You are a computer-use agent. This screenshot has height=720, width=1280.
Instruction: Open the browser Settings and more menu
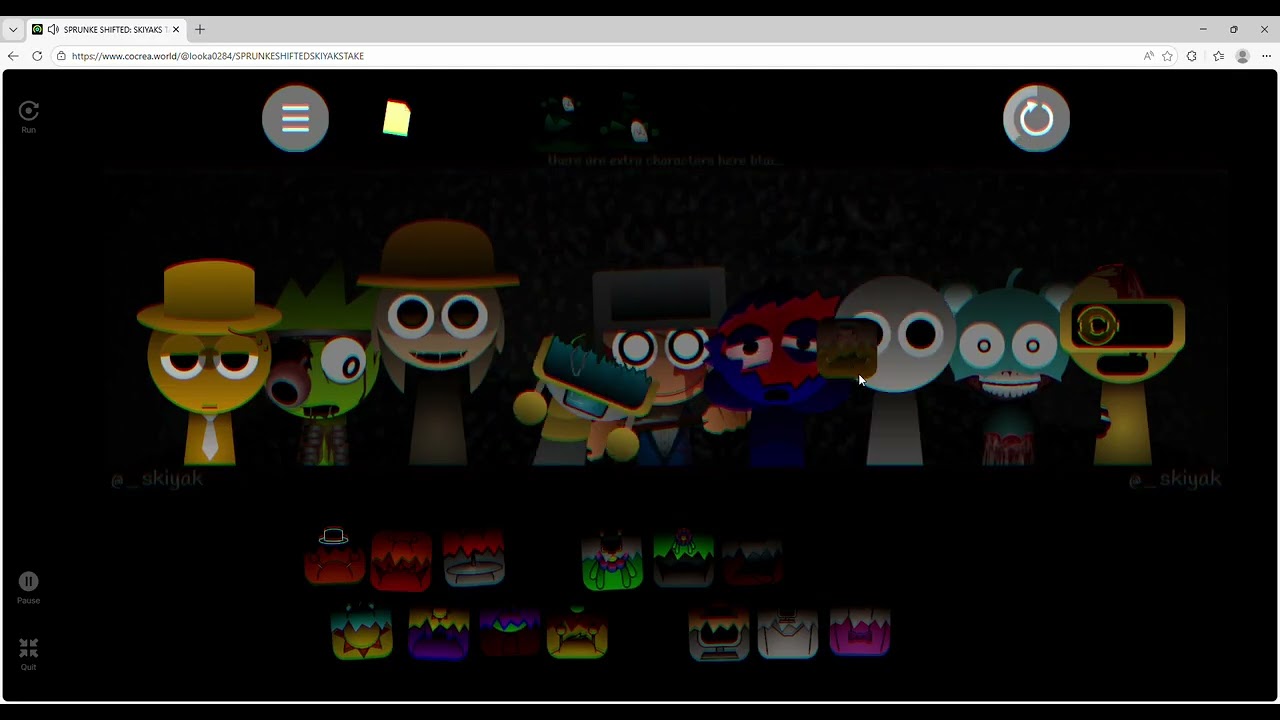1266,56
